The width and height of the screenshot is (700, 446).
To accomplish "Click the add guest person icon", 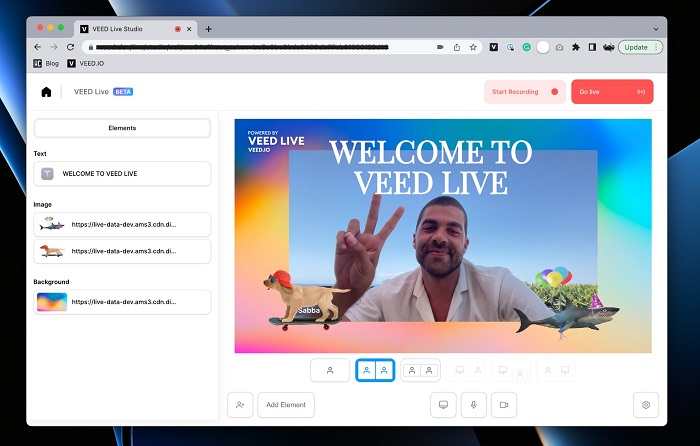I will pyautogui.click(x=240, y=405).
